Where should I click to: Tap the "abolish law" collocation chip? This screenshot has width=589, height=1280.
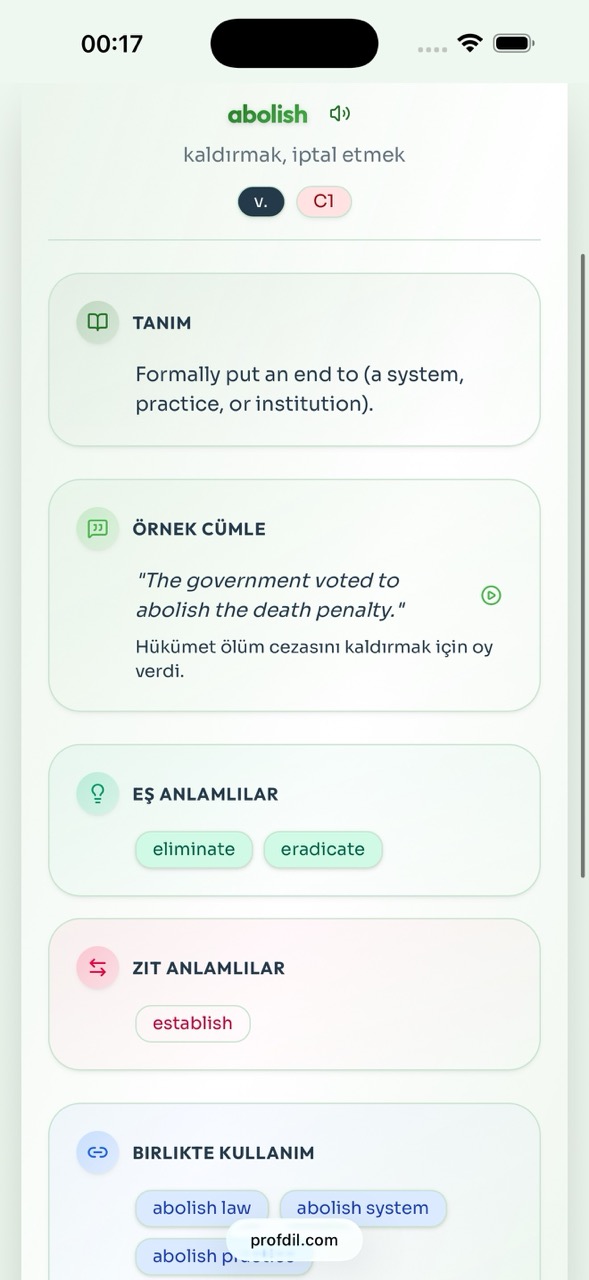202,1208
